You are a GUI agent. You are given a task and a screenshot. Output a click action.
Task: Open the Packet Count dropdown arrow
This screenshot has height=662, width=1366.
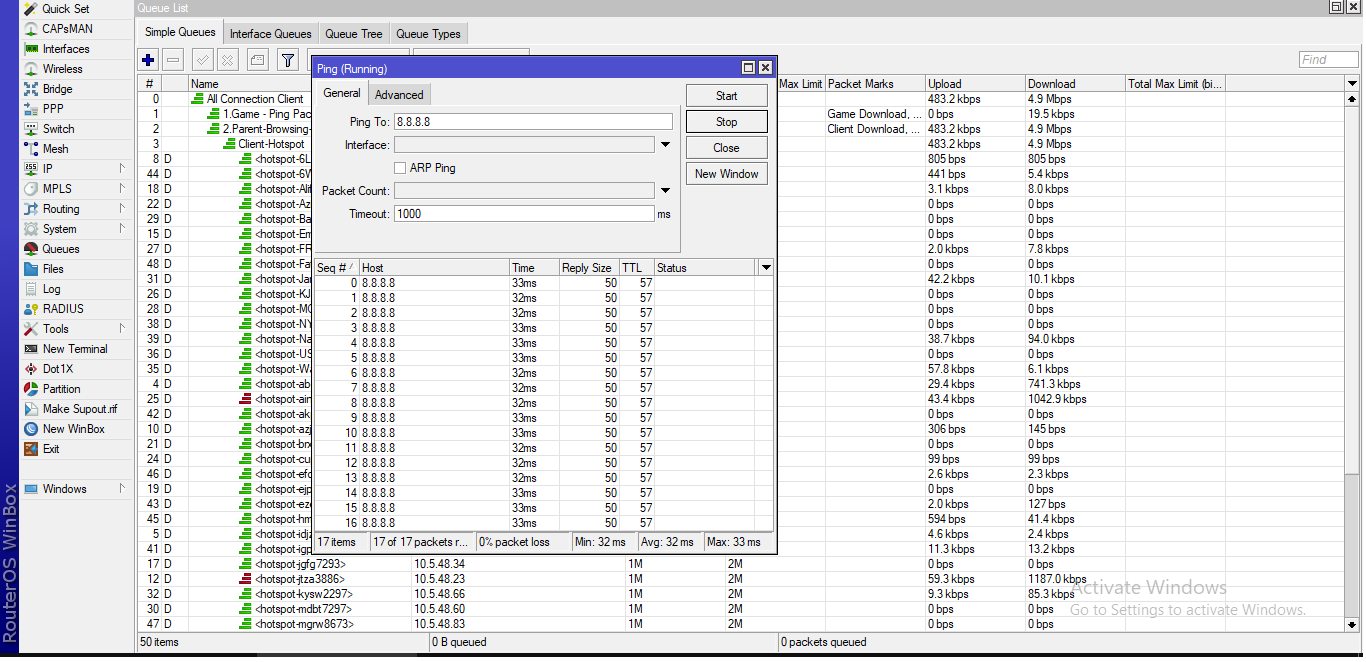[665, 191]
